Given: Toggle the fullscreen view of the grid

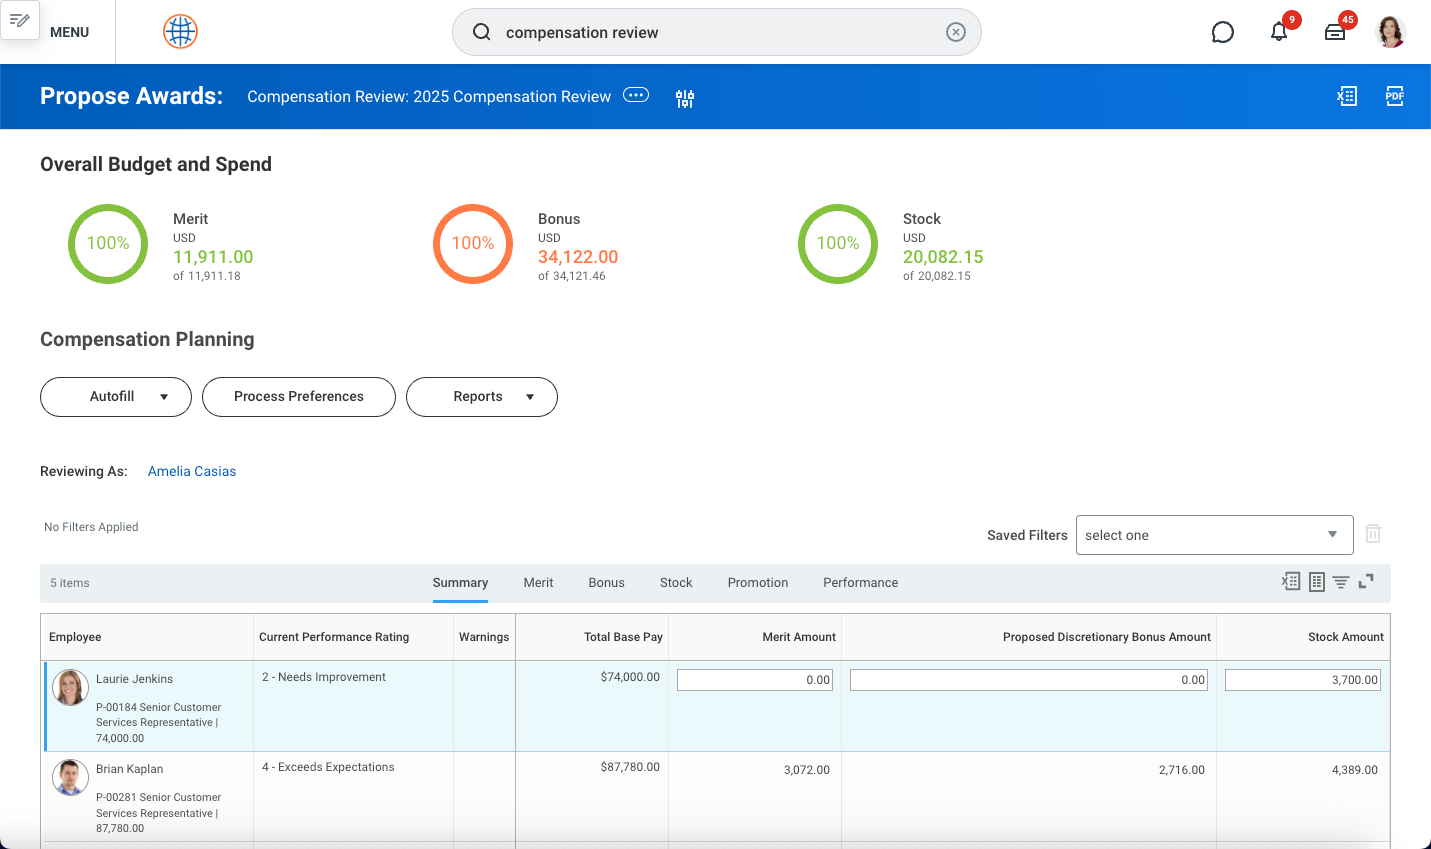Looking at the screenshot, I should click(x=1366, y=581).
